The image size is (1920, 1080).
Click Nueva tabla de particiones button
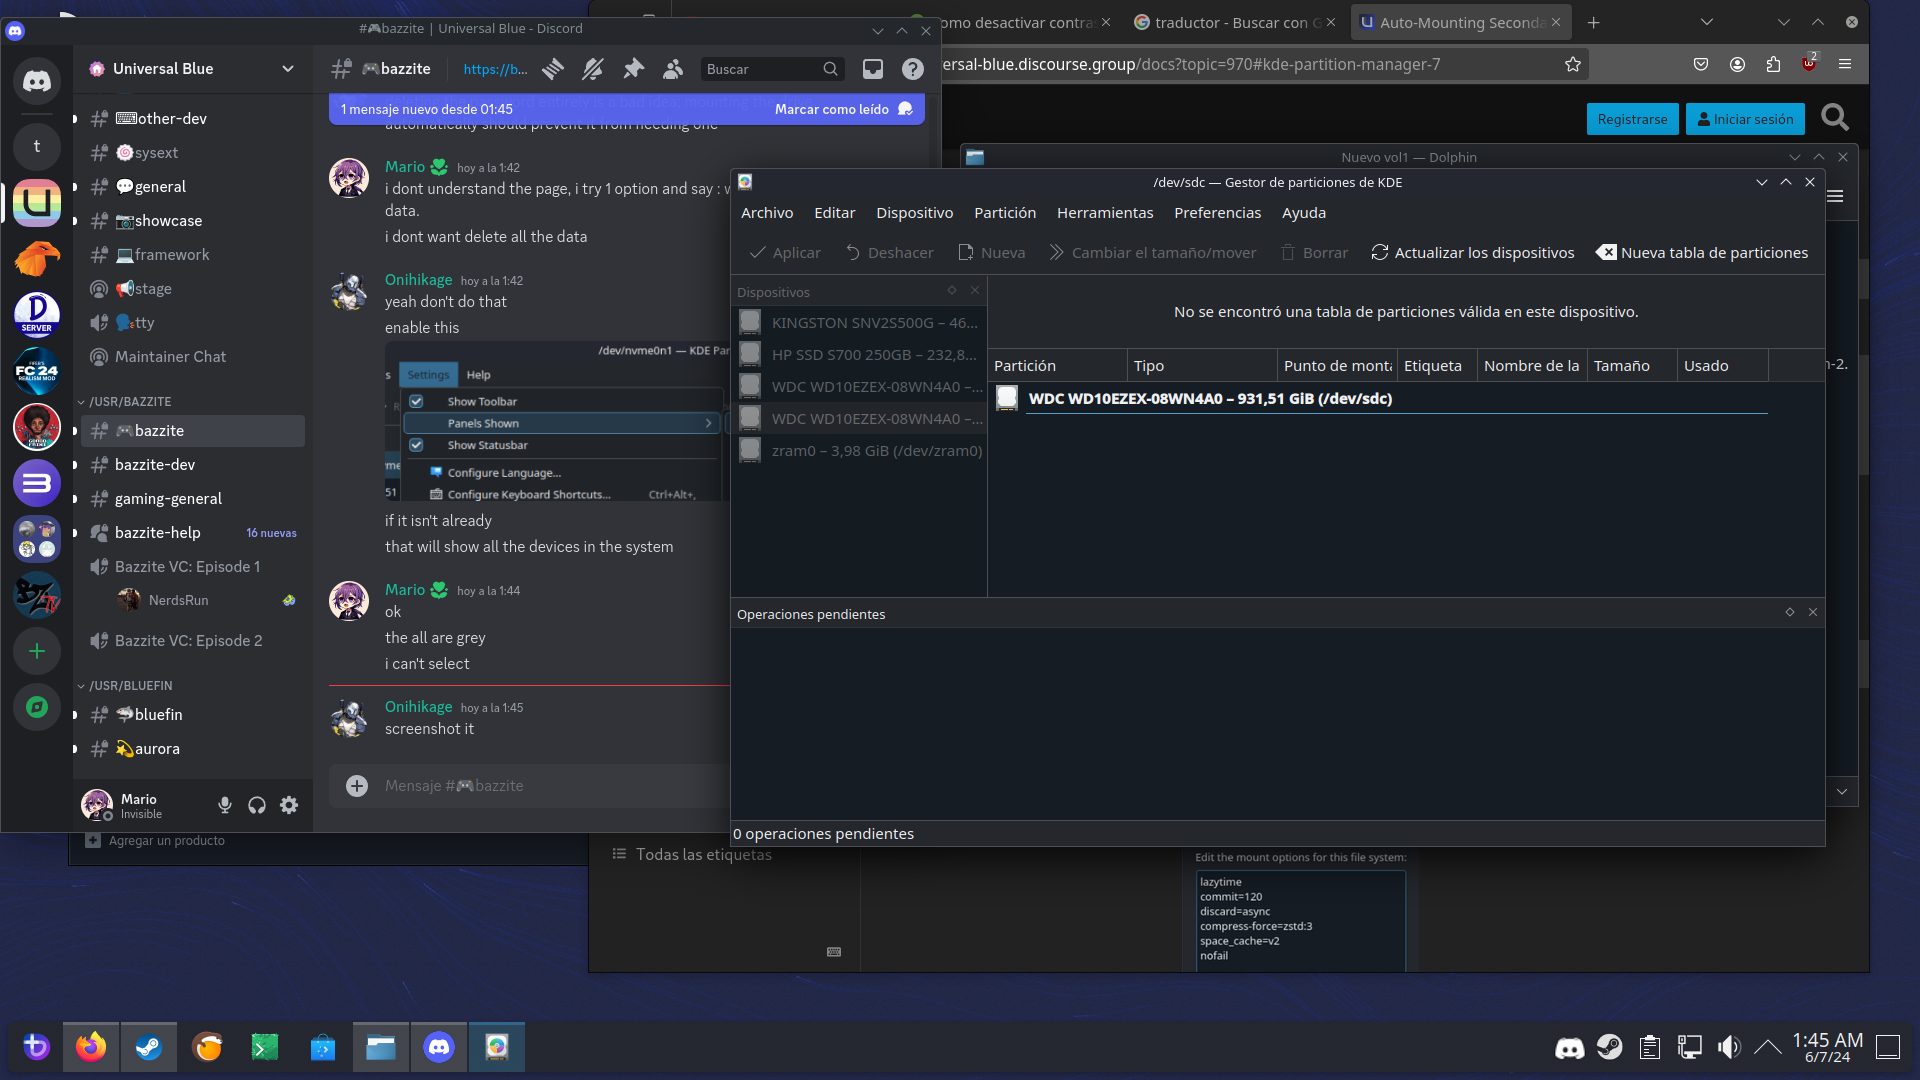(1702, 253)
